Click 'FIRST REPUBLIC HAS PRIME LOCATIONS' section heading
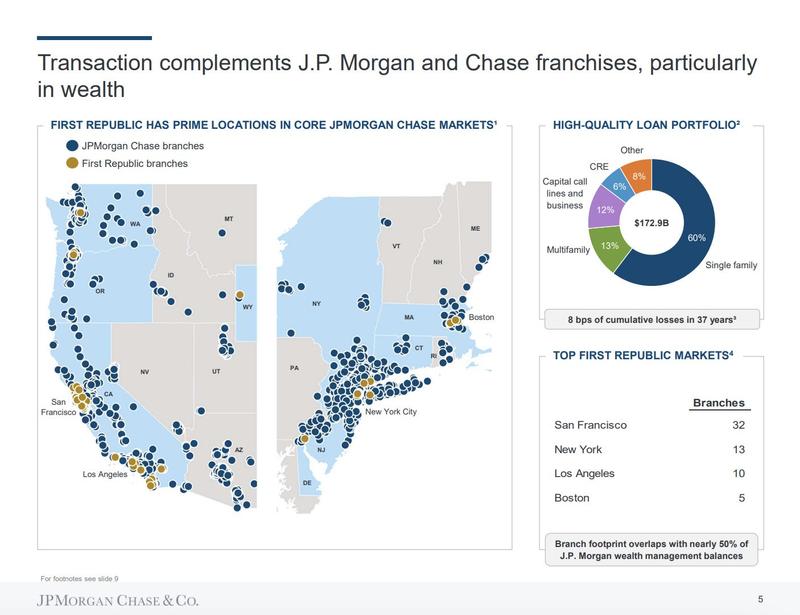The height and width of the screenshot is (615, 800). (273, 125)
